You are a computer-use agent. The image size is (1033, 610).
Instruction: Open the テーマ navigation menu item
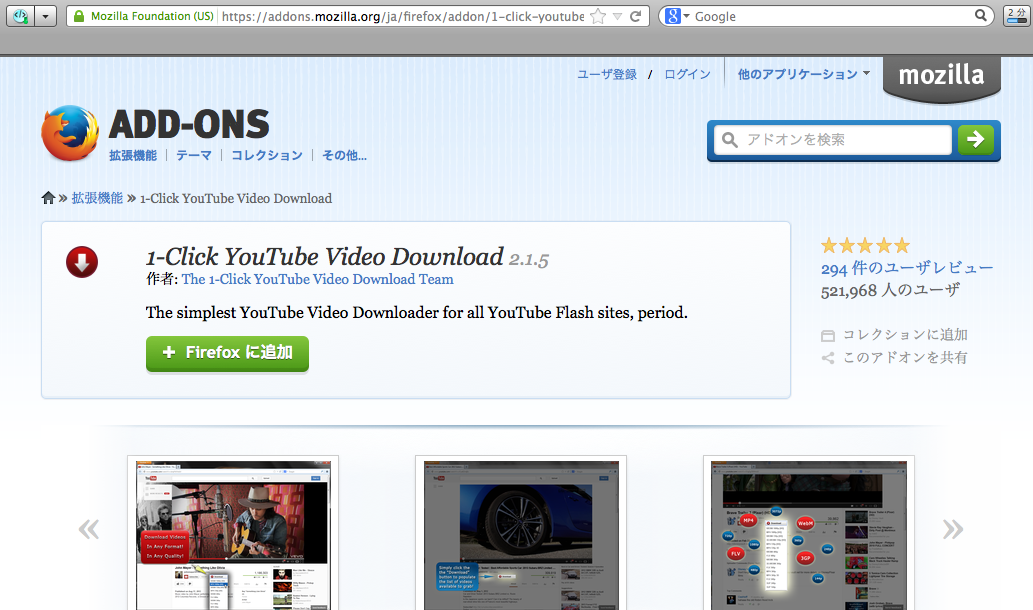click(x=194, y=155)
